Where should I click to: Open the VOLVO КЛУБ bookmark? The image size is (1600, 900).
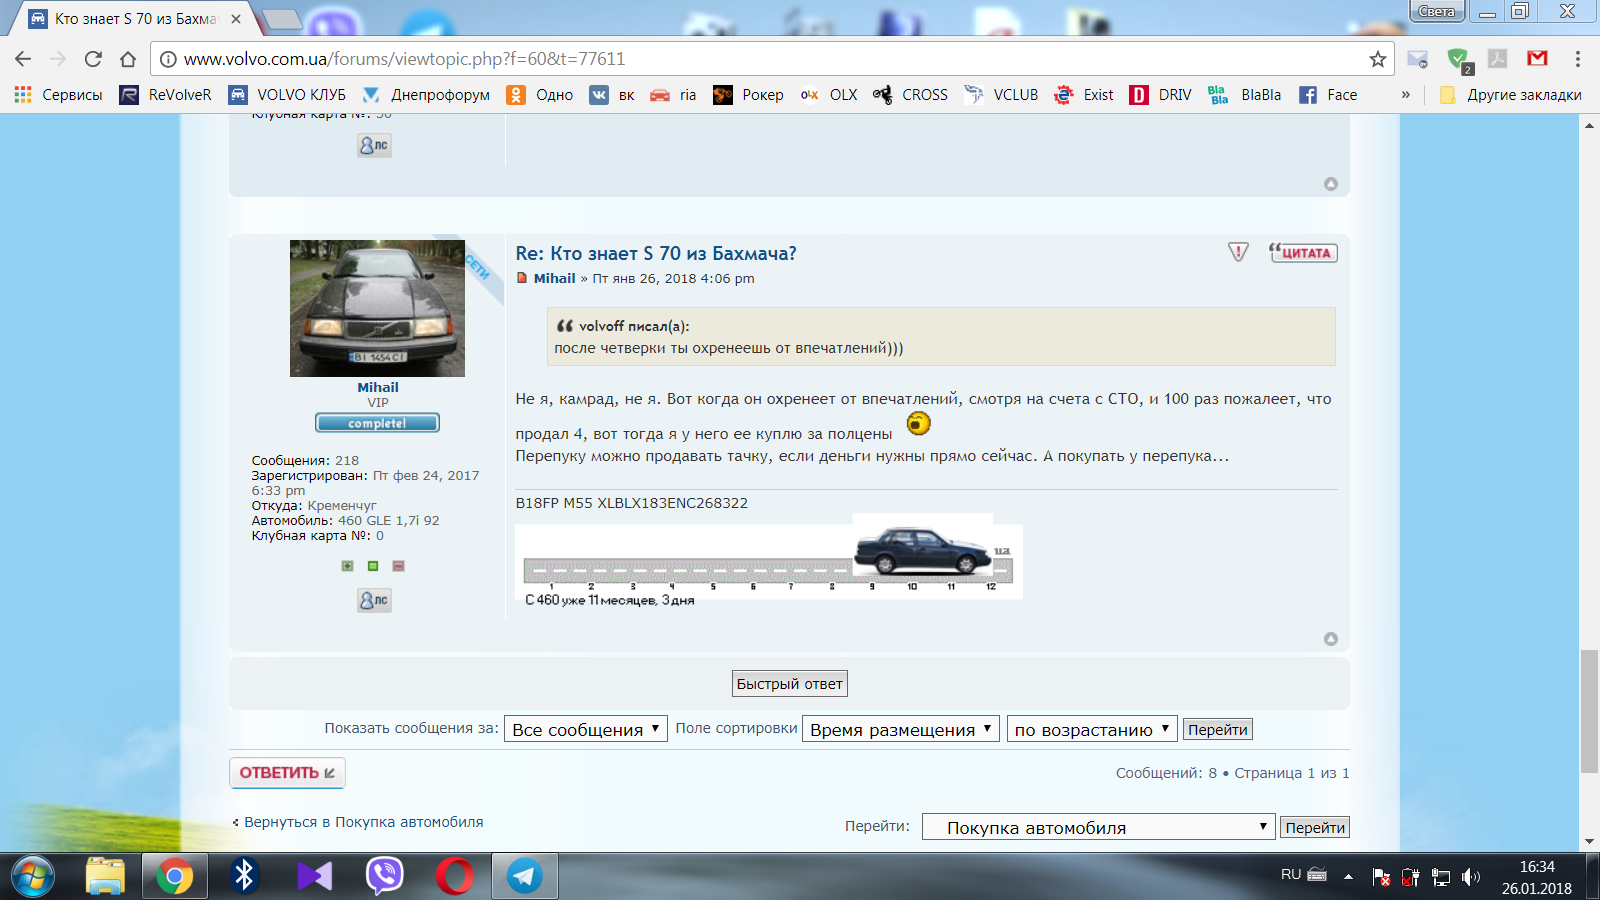[x=288, y=95]
